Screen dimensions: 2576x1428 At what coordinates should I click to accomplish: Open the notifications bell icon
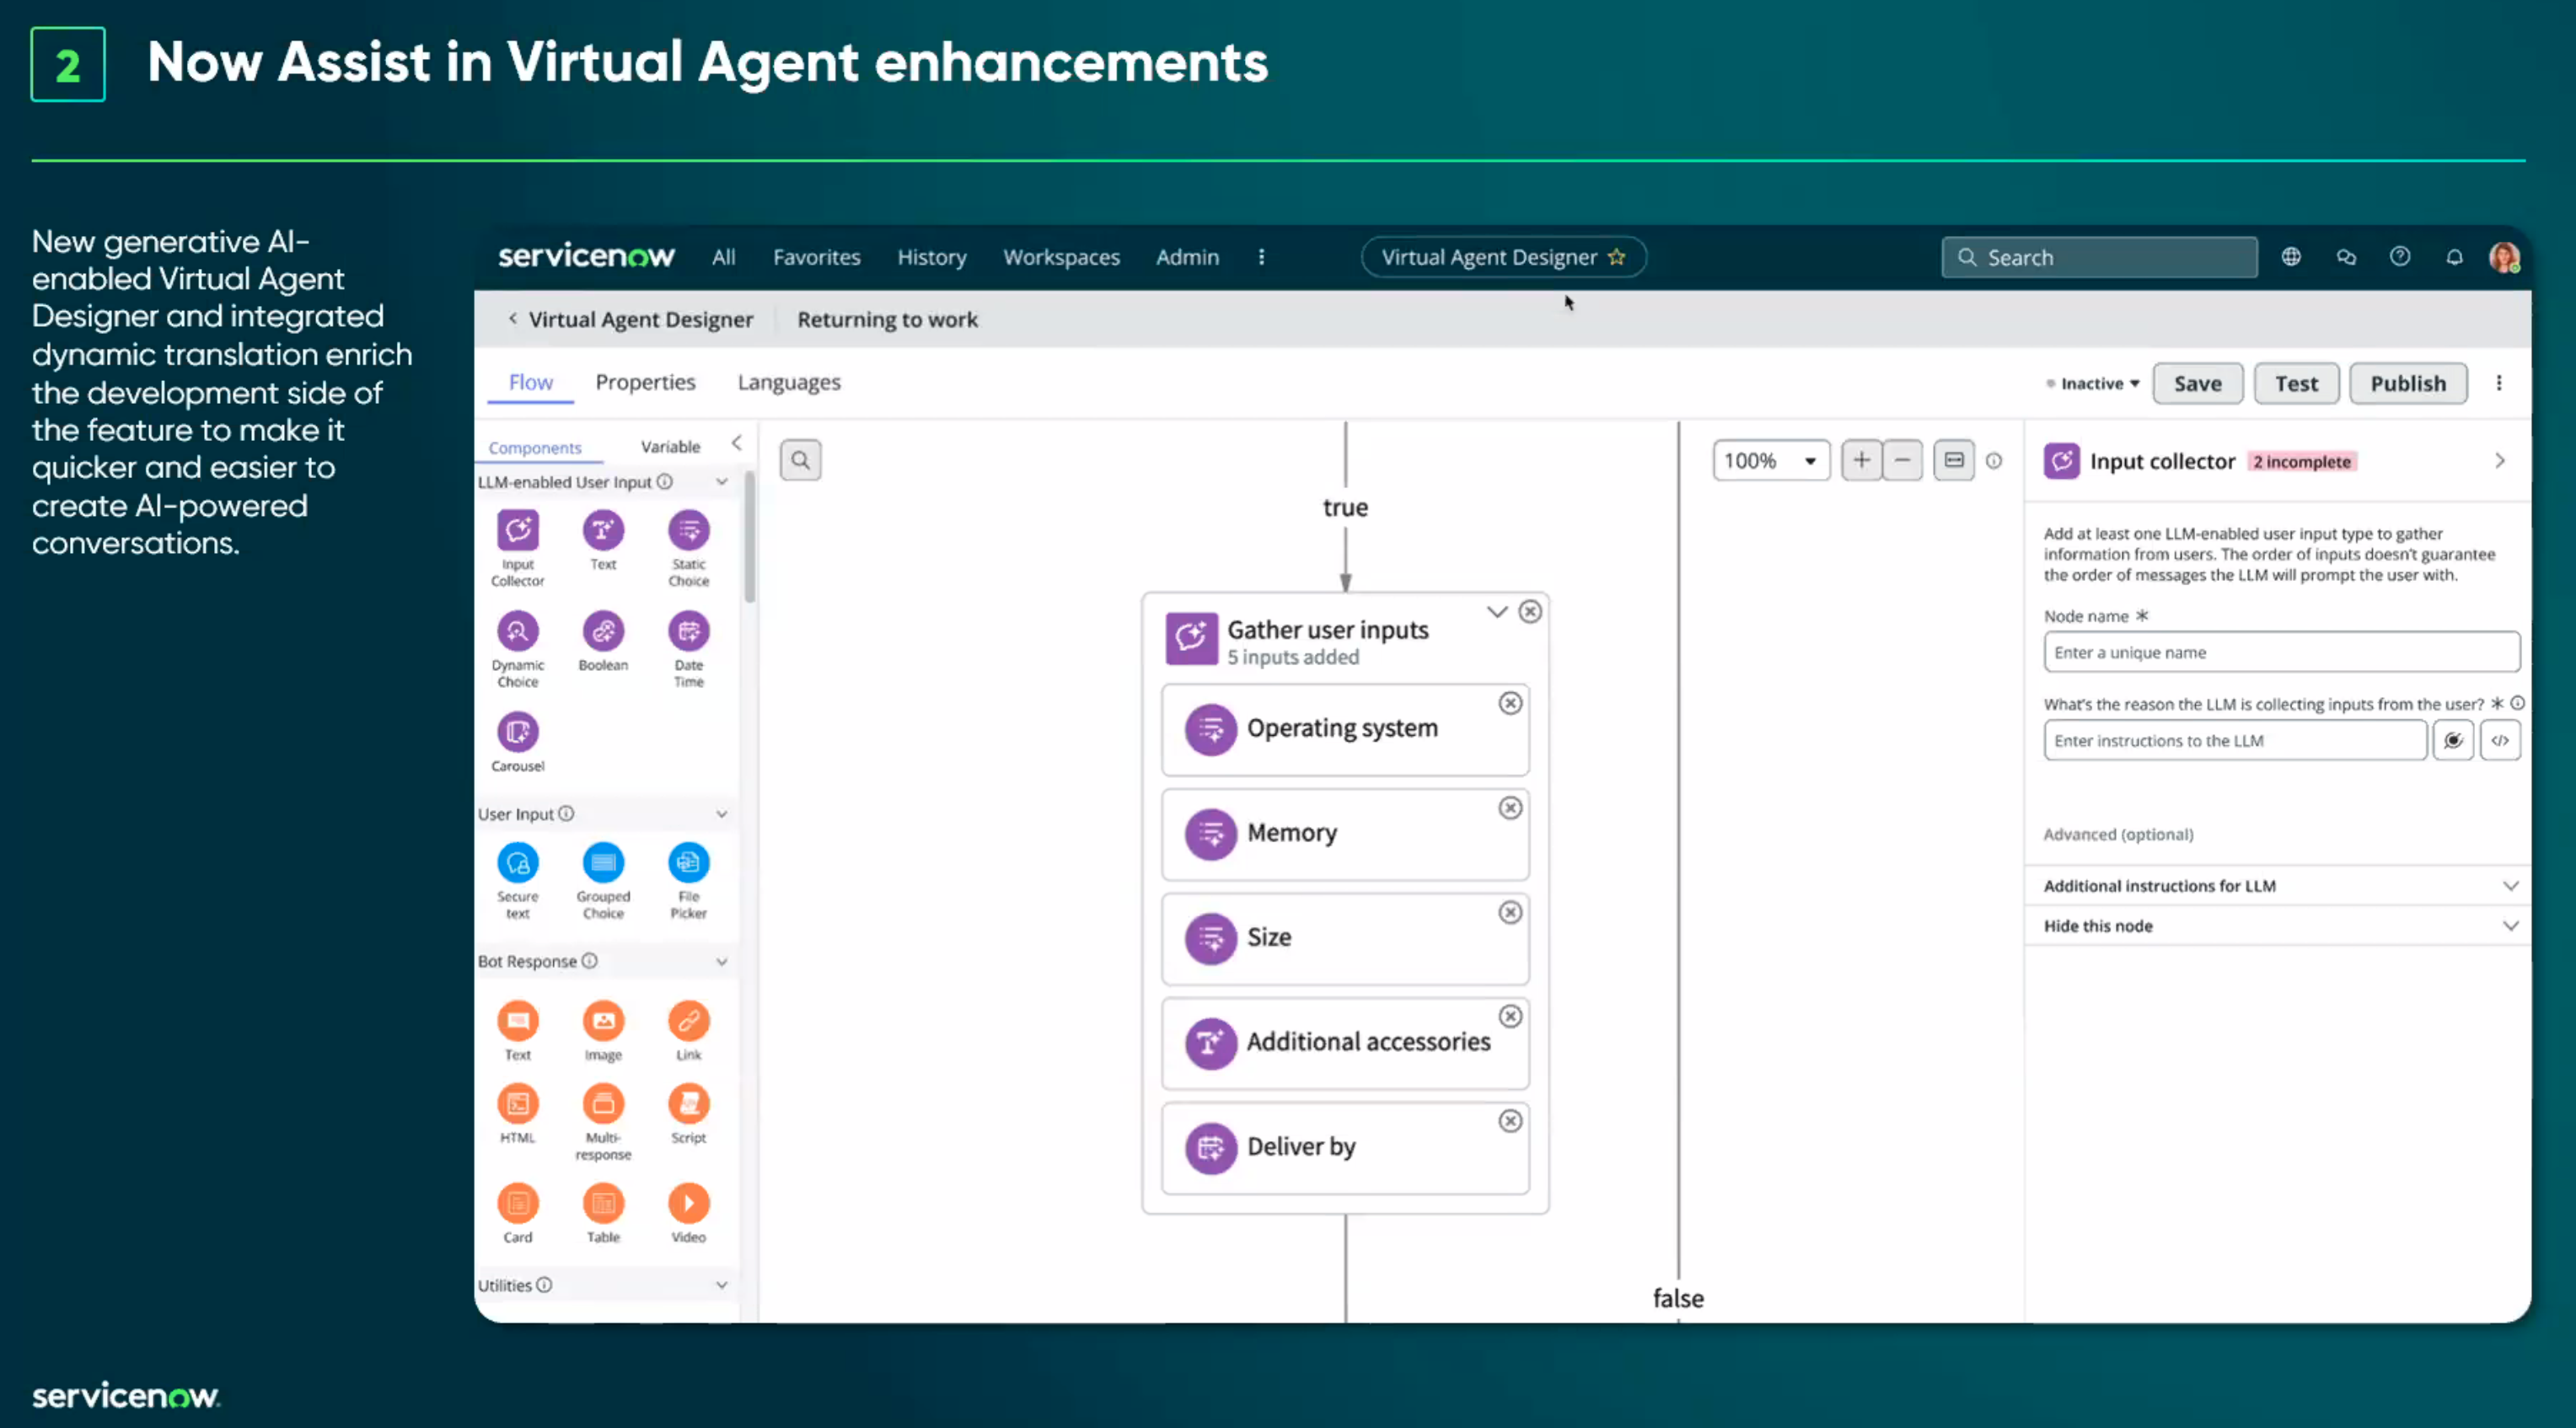point(2454,257)
